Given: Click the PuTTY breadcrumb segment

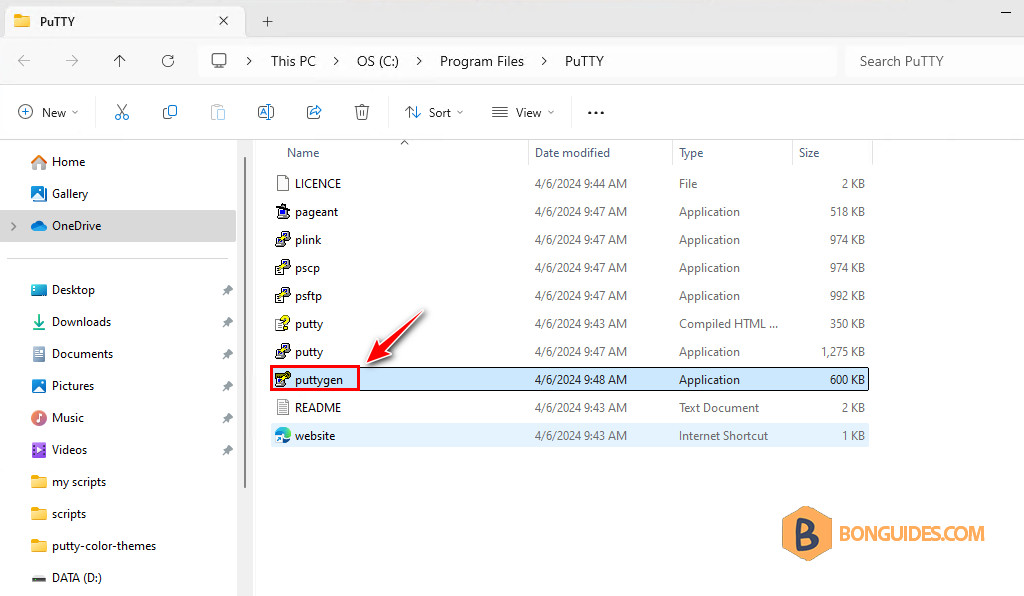Looking at the screenshot, I should (x=584, y=61).
